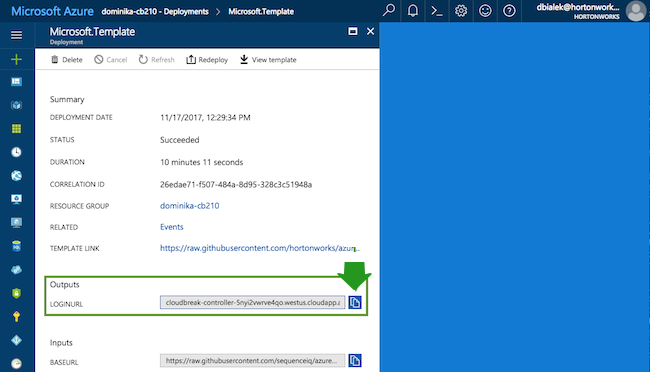Open the Settings gear icon
Viewport: 650px width, 372px height.
(461, 10)
